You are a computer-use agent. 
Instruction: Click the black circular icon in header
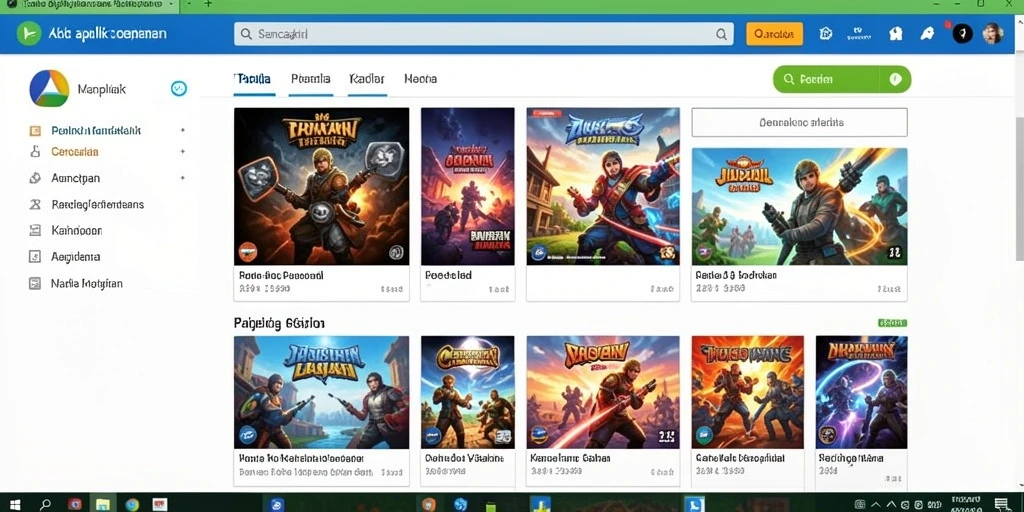[x=963, y=33]
